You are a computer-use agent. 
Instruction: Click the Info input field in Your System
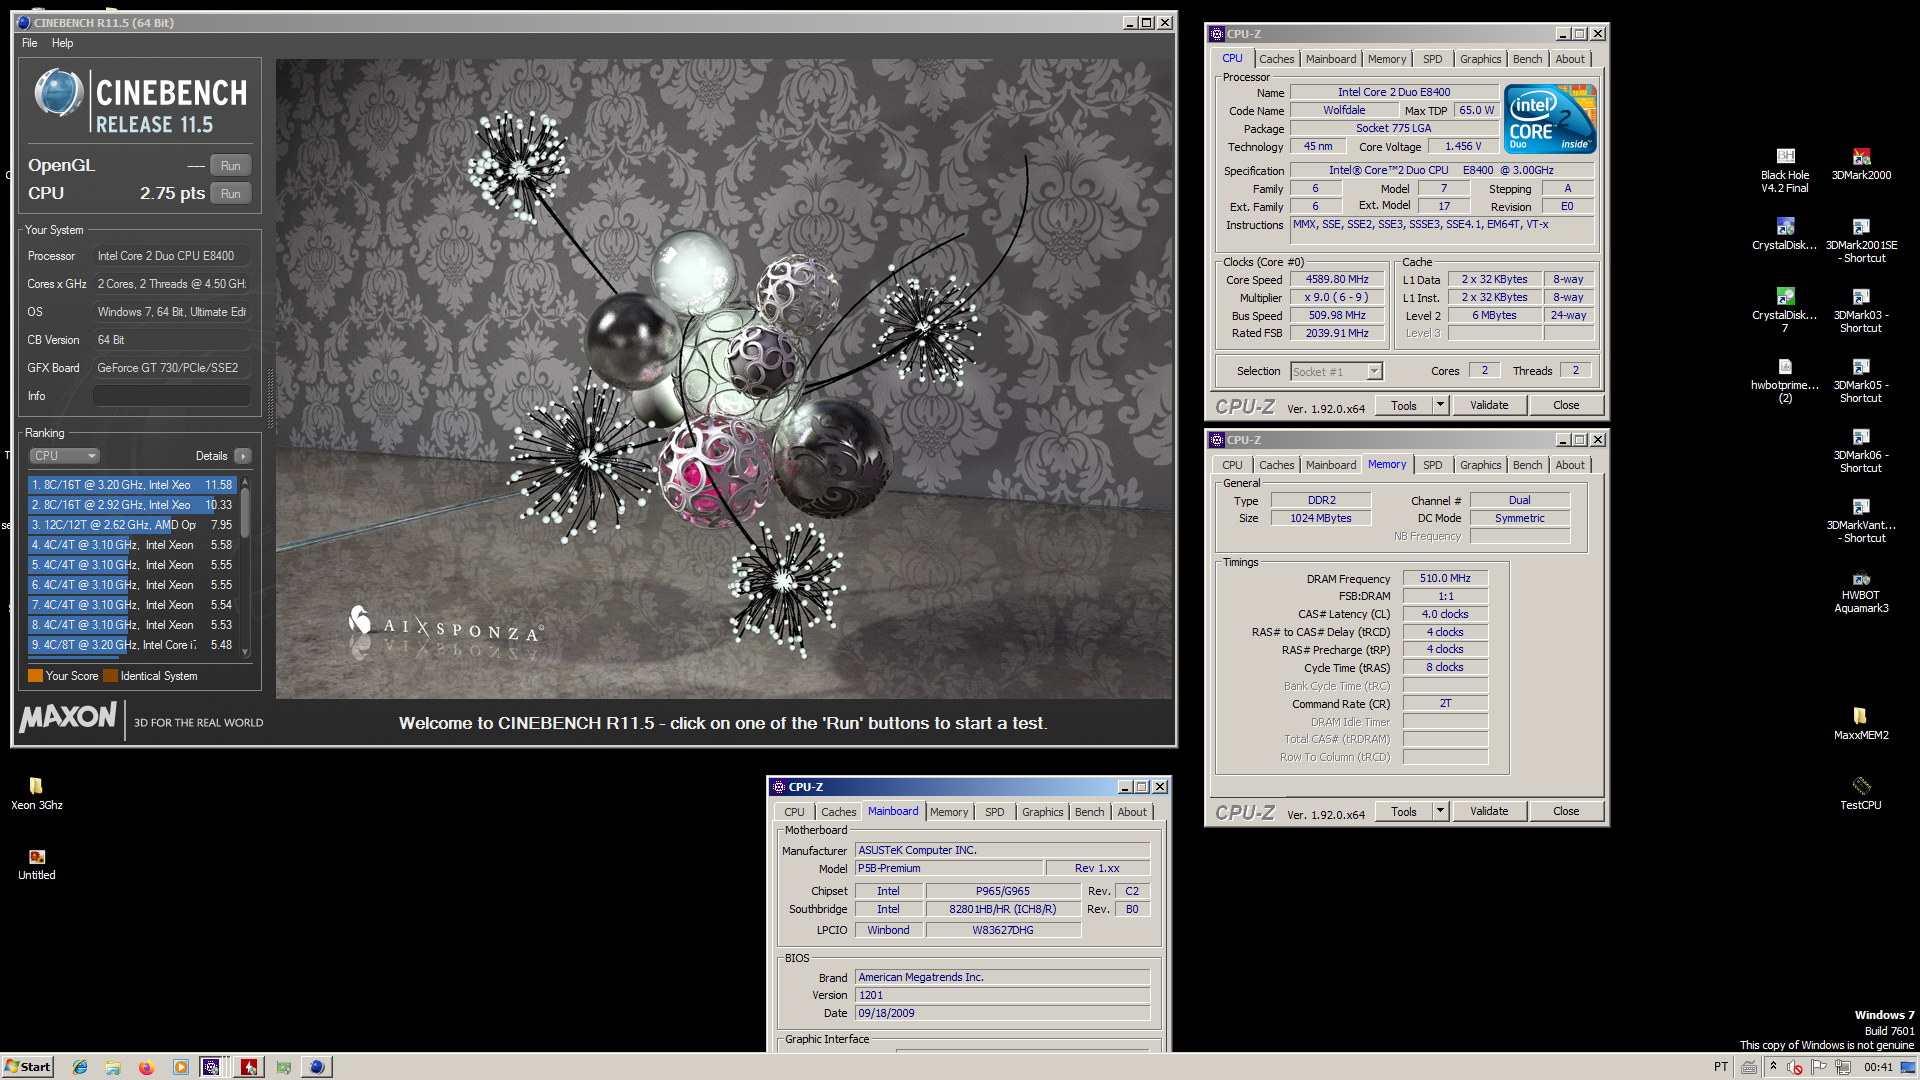(171, 396)
